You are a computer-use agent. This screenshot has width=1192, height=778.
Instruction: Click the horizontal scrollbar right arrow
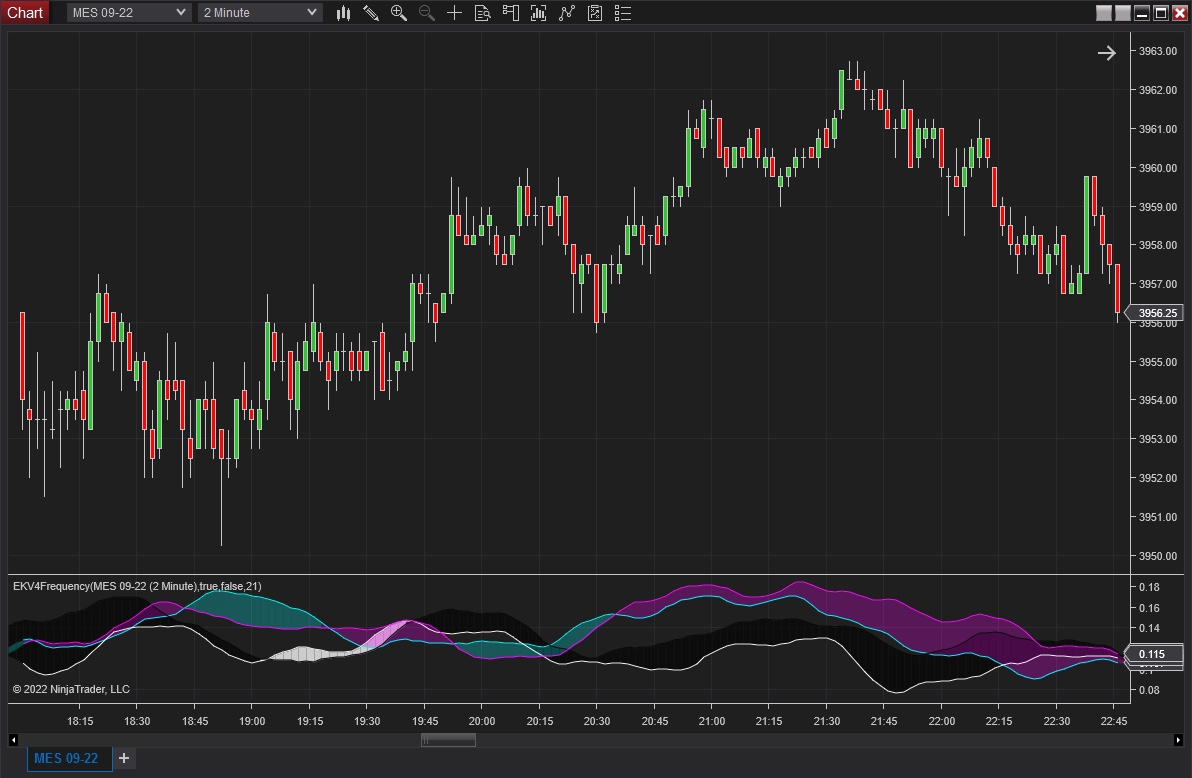pyautogui.click(x=1178, y=739)
